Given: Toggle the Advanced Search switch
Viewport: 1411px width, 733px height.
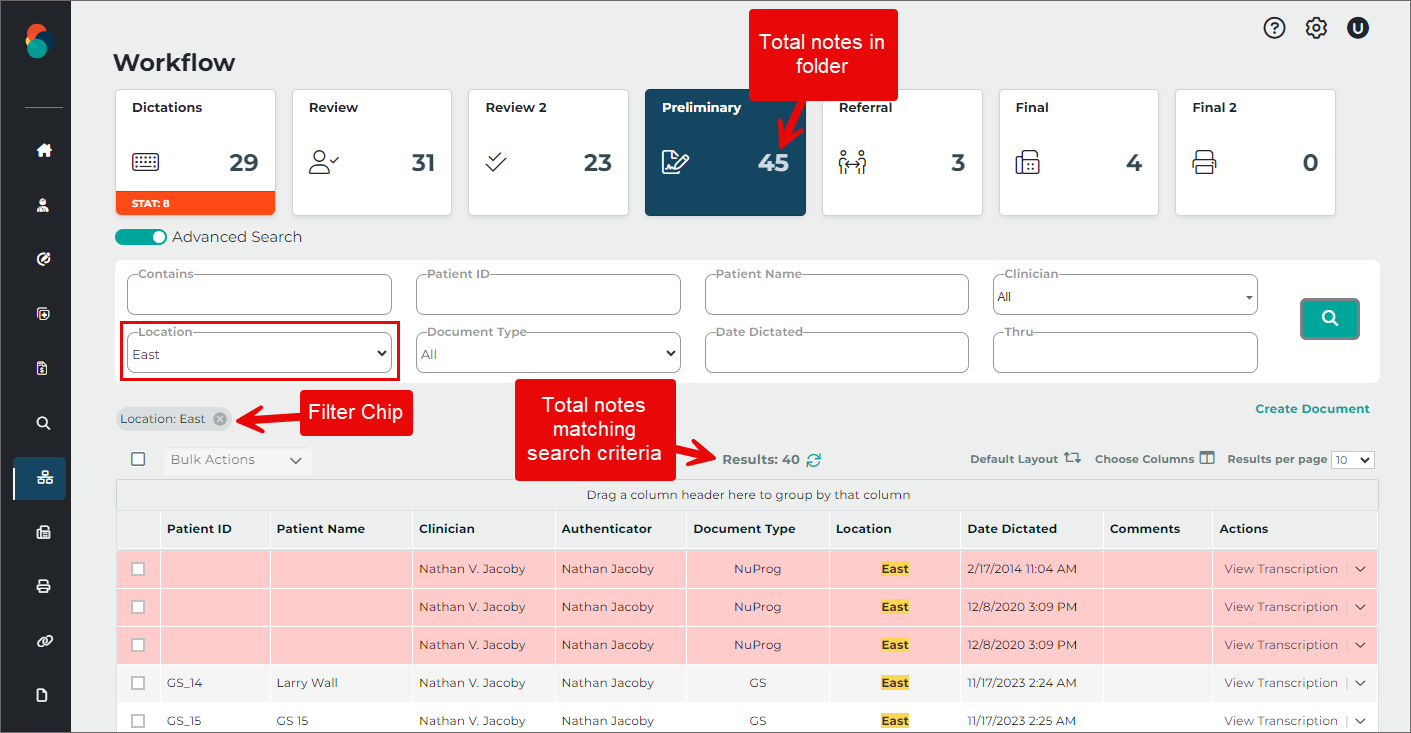Looking at the screenshot, I should tap(141, 237).
